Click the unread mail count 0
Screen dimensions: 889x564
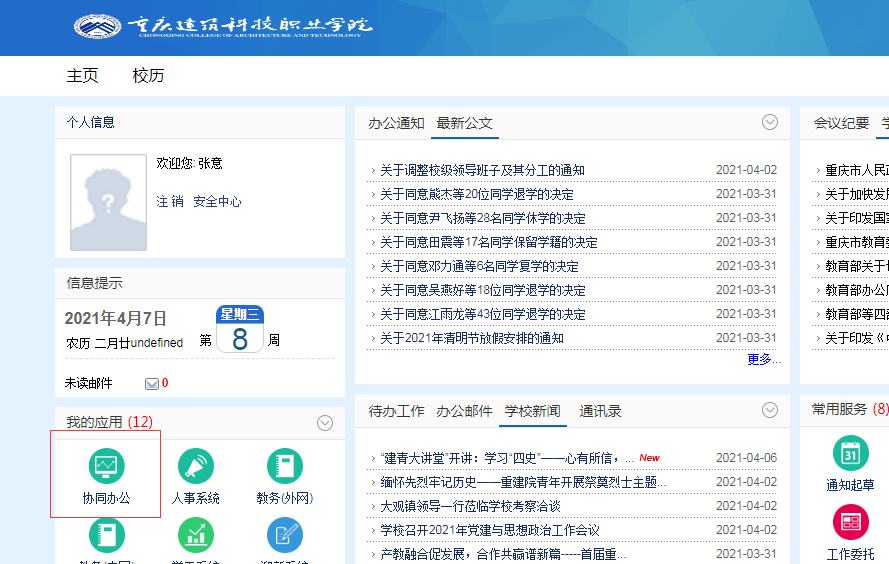pyautogui.click(x=165, y=383)
